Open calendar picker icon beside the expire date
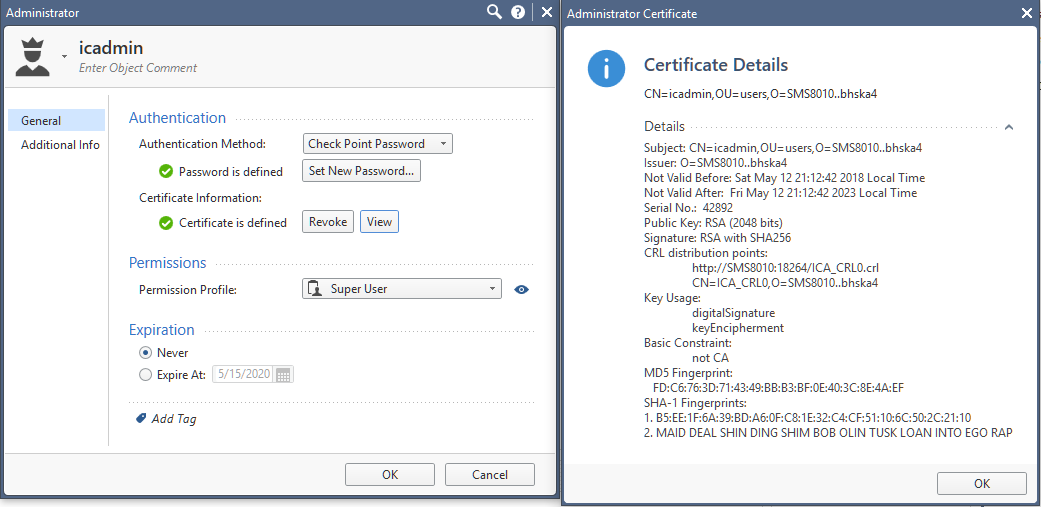The image size is (1041, 507). click(283, 374)
